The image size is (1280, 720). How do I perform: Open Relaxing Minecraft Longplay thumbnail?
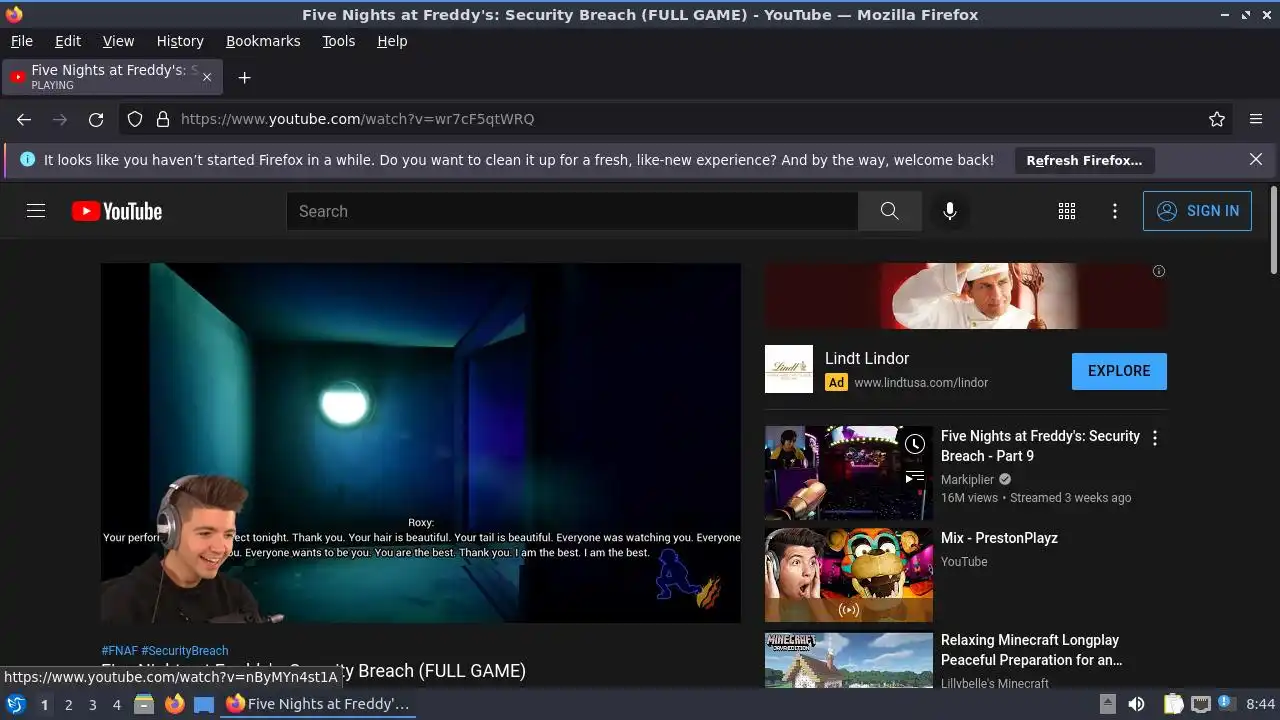(849, 660)
